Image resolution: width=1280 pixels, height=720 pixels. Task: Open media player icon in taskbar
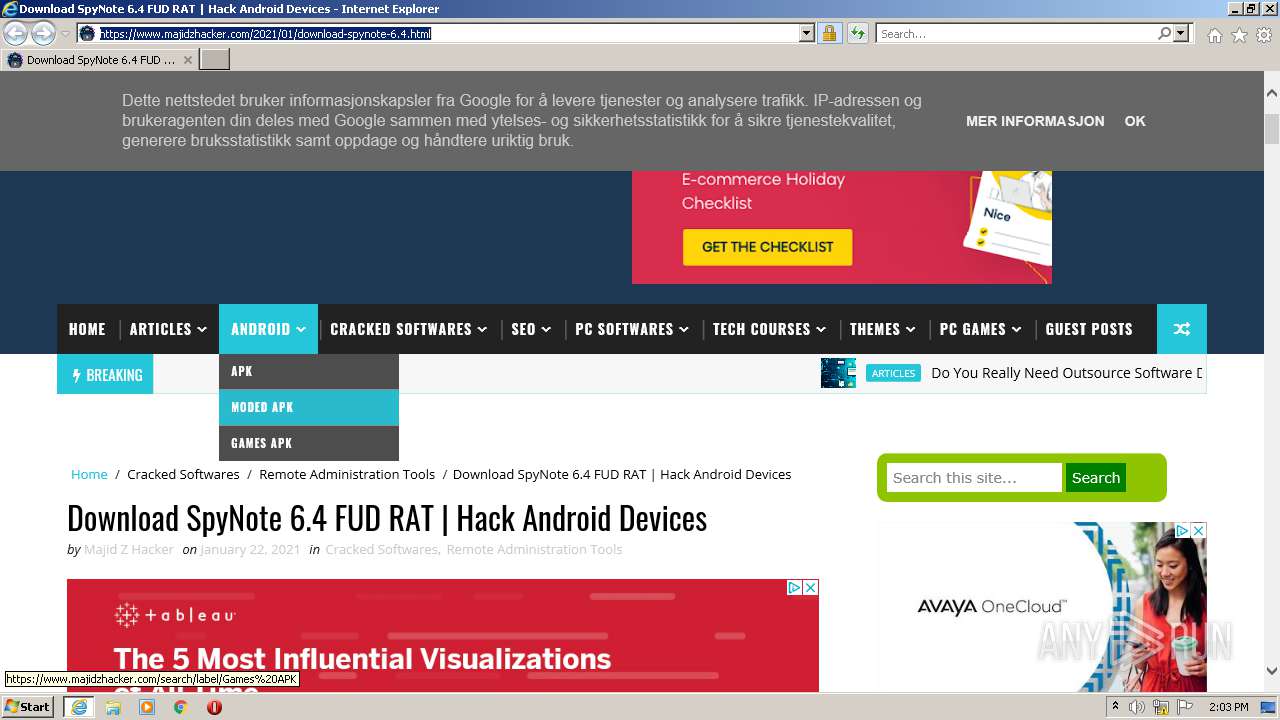(147, 707)
